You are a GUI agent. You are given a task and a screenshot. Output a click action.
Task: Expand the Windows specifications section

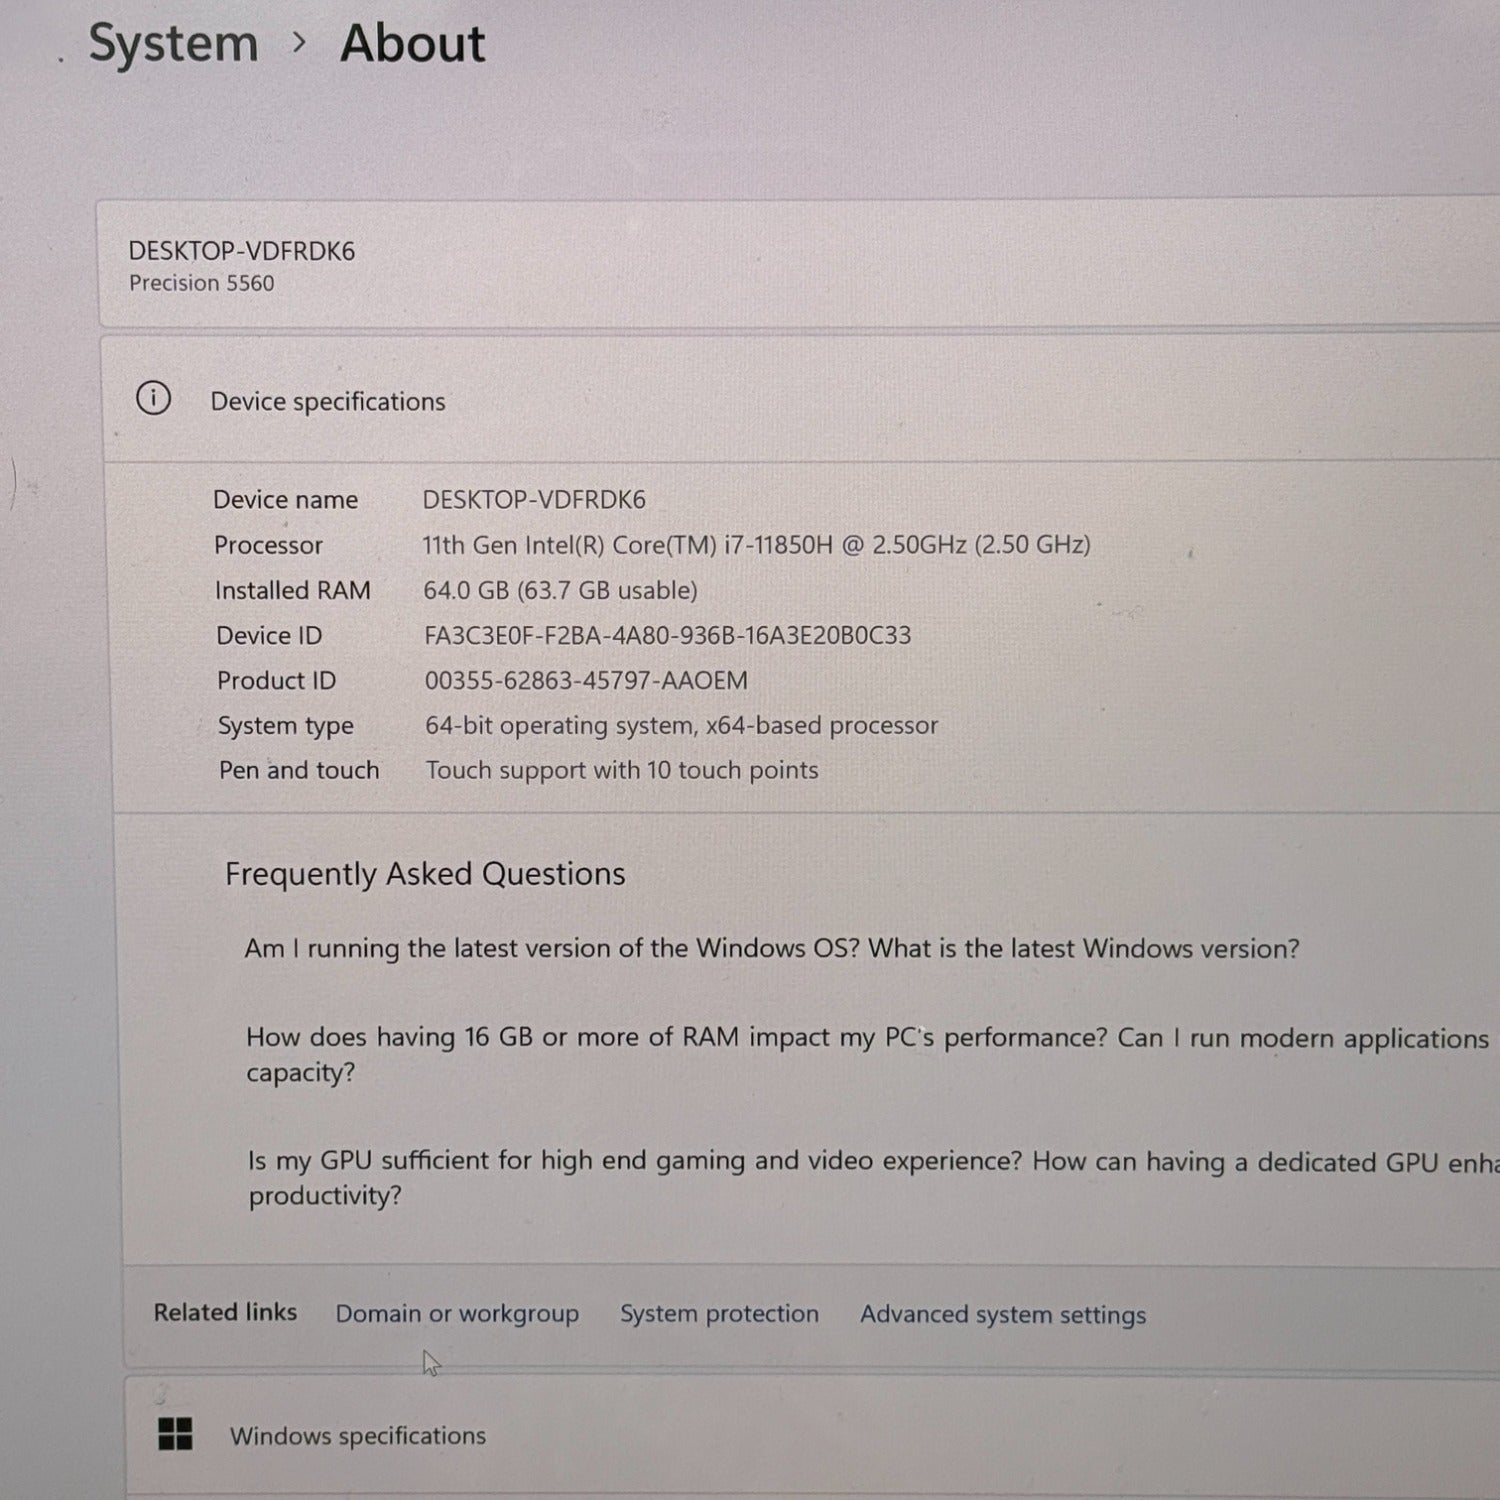812,1435
